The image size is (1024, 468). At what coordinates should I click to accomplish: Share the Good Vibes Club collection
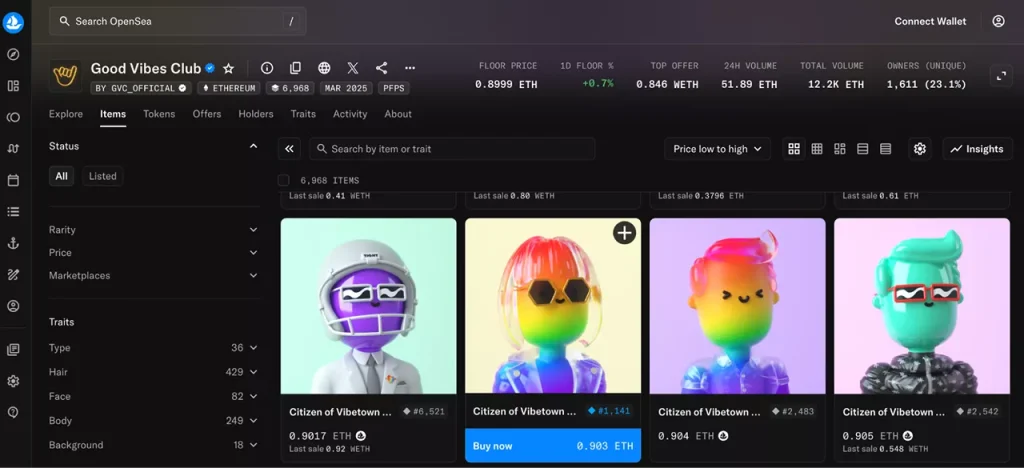pyautogui.click(x=381, y=68)
